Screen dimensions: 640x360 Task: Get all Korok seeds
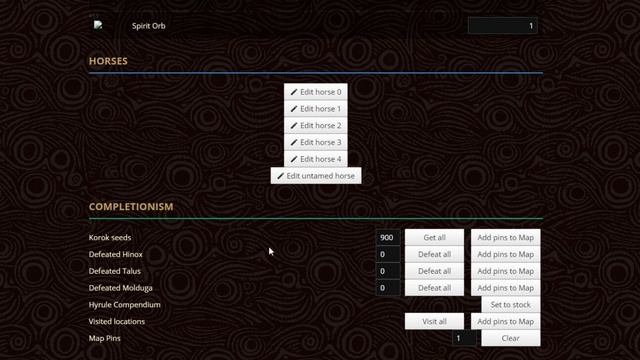(x=434, y=237)
